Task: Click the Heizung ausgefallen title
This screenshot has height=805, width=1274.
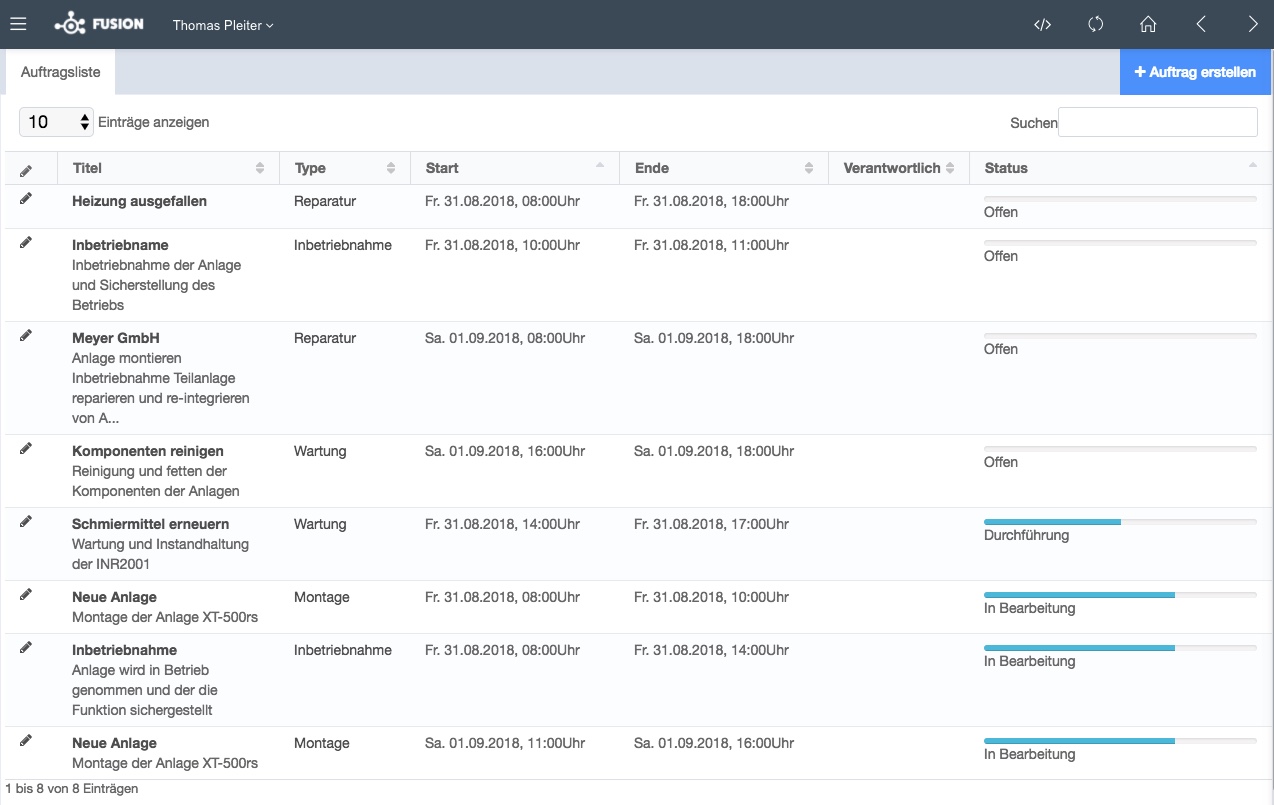Action: pos(140,201)
